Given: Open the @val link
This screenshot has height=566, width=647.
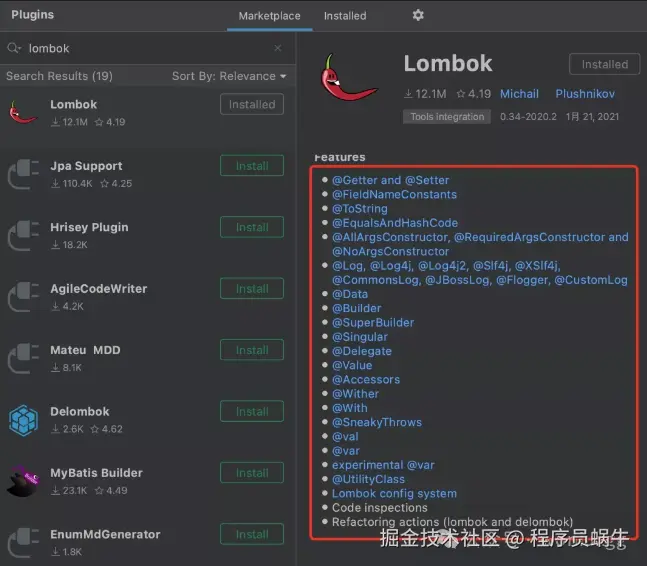Looking at the screenshot, I should tap(345, 436).
